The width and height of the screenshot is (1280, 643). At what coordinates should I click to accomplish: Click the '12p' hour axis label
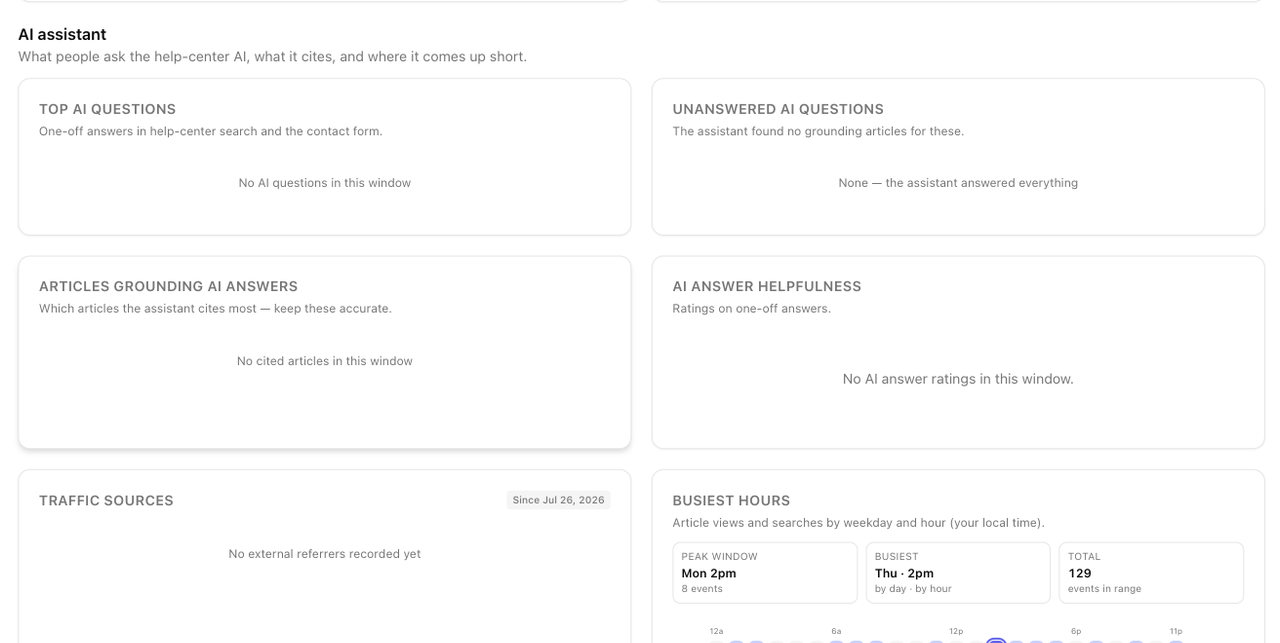[956, 631]
